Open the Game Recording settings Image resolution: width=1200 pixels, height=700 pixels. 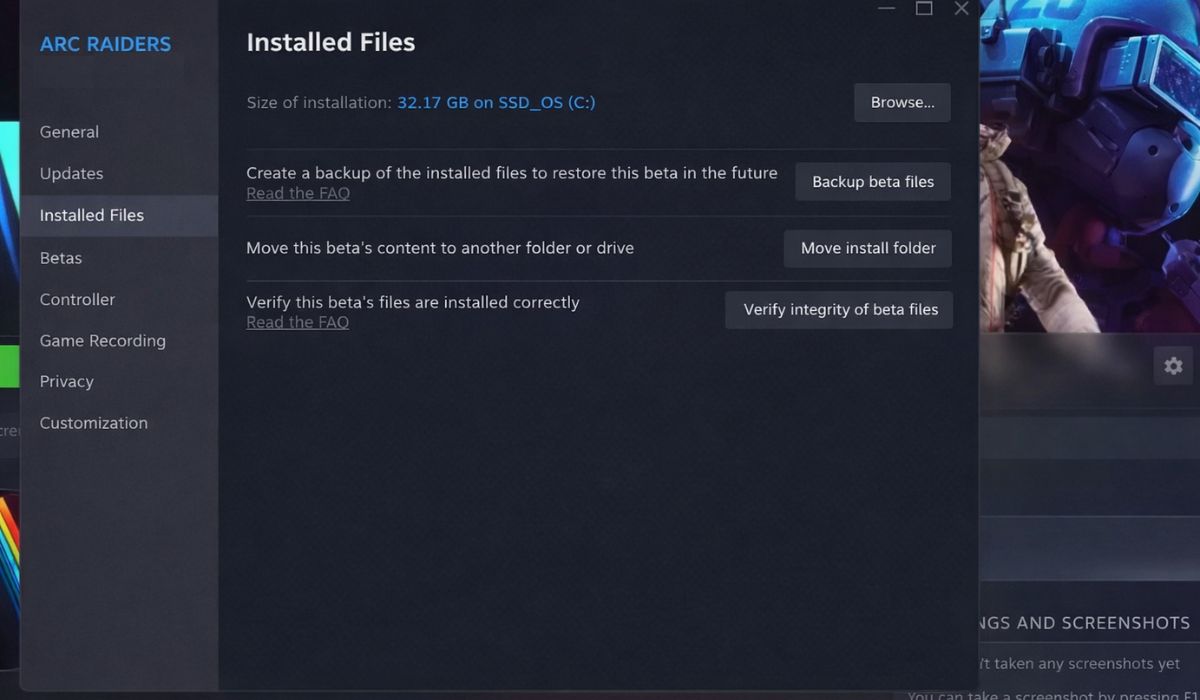[x=102, y=340]
